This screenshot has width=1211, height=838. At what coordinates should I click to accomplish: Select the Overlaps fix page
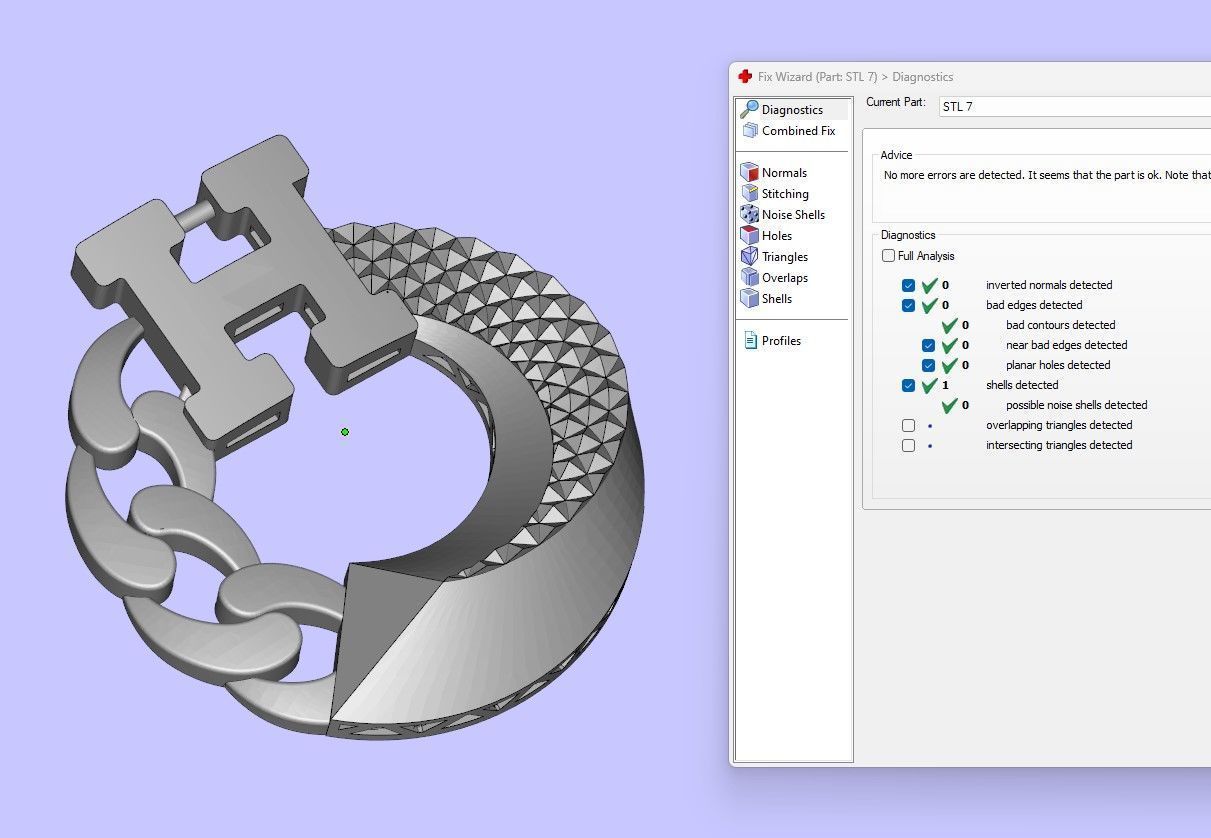tap(775, 277)
